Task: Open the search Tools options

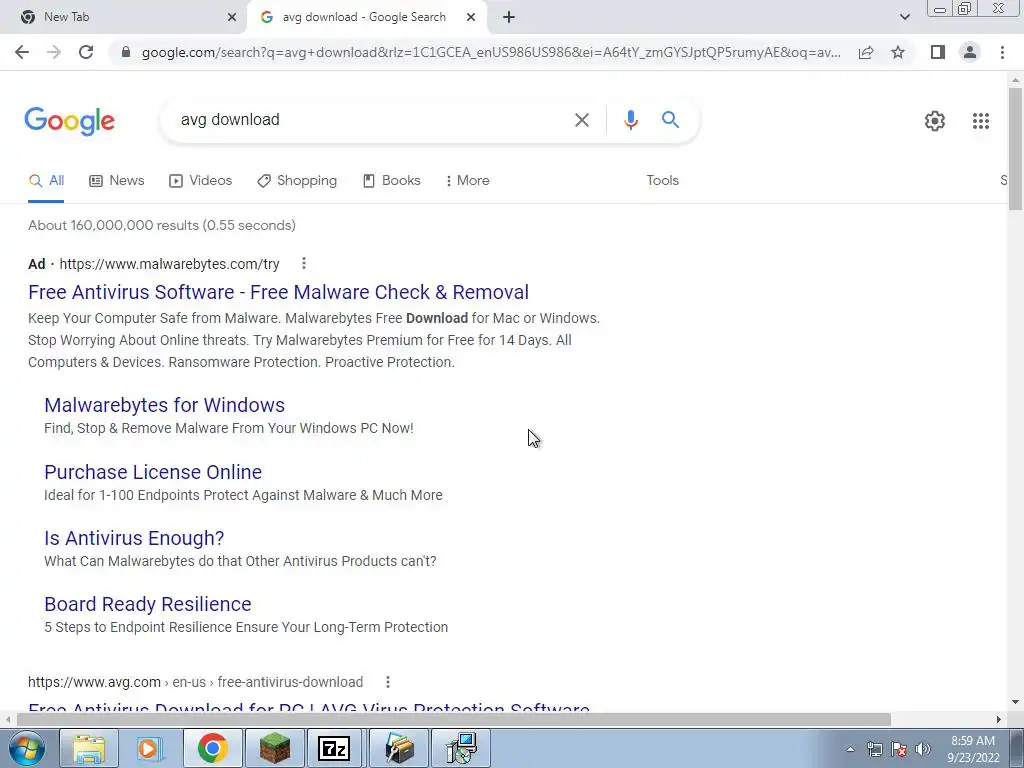Action: [662, 181]
